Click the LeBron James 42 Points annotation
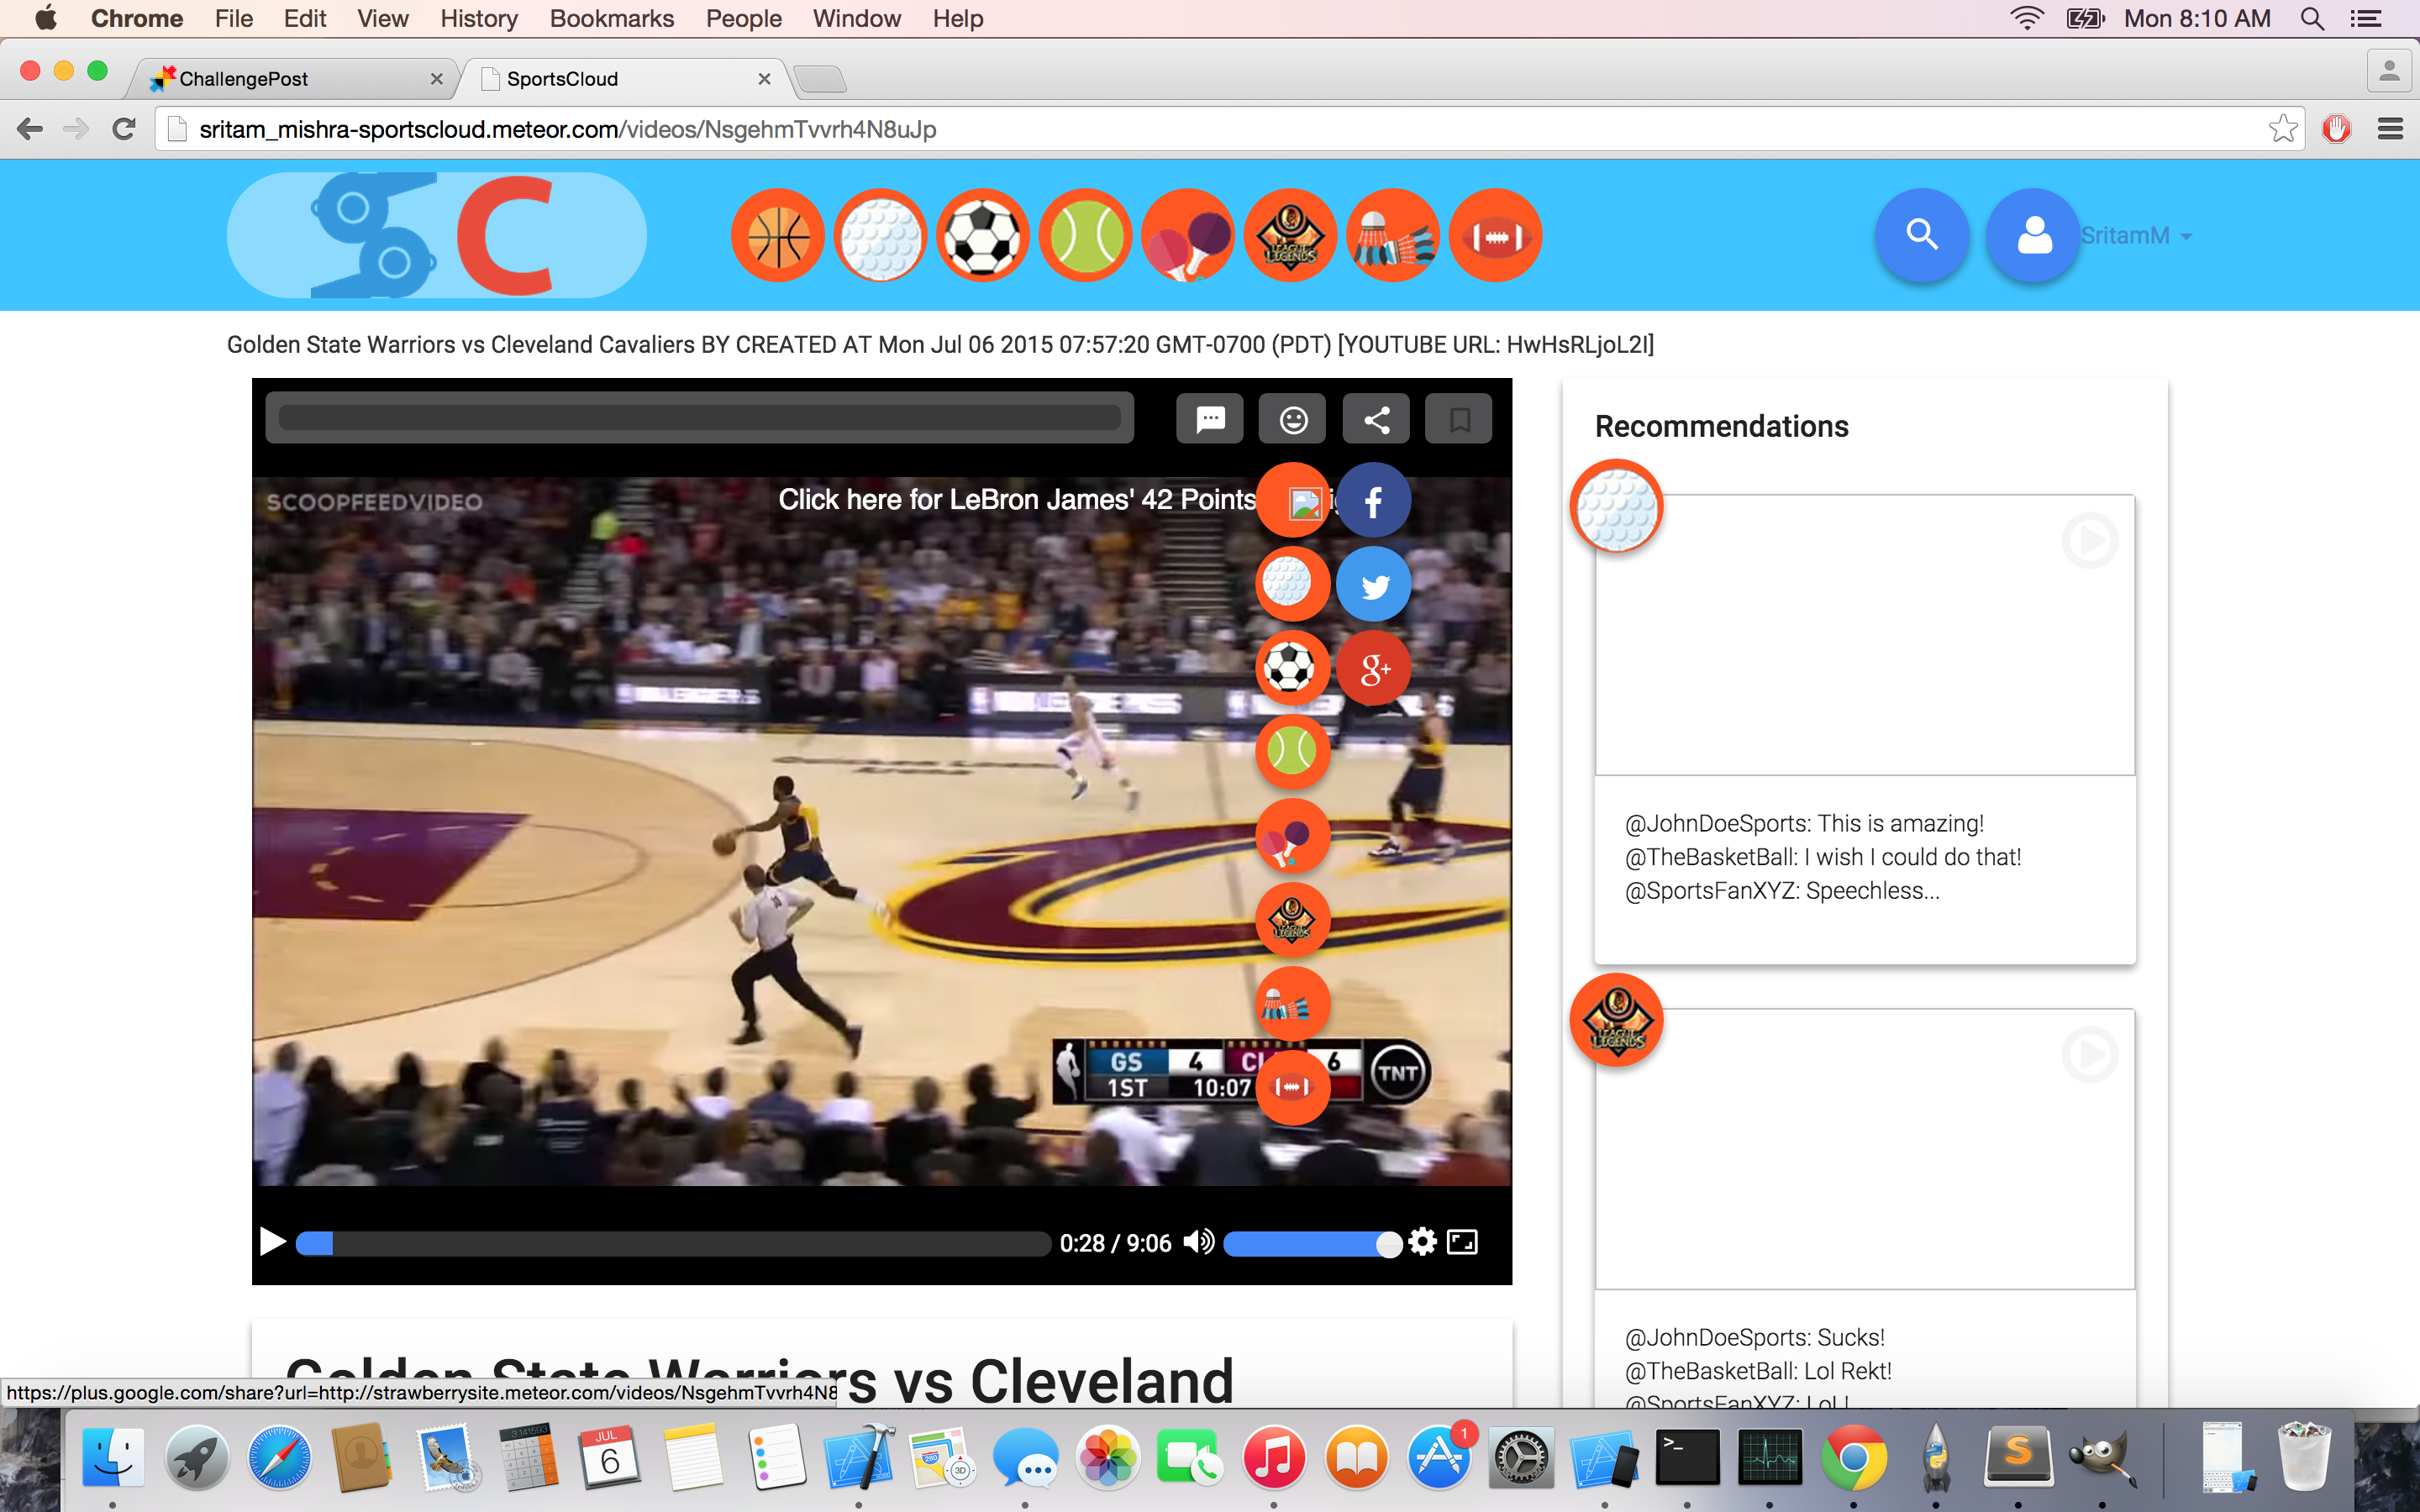The width and height of the screenshot is (2420, 1512). click(x=1017, y=499)
